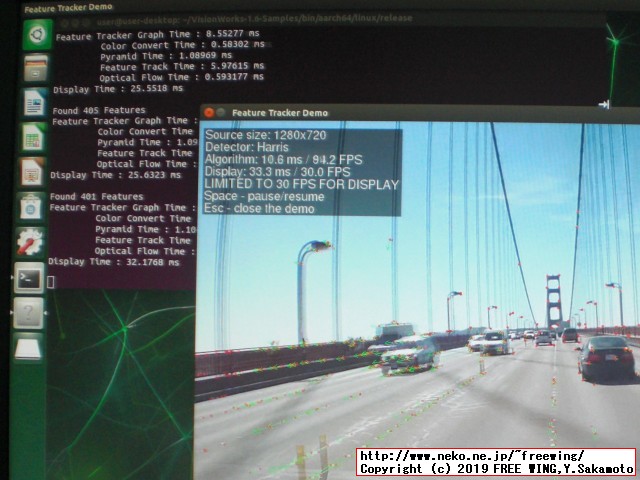Click terminal line 'Optical Flow Time : 0.593177 ms'
640x480 pixels.
pos(182,78)
